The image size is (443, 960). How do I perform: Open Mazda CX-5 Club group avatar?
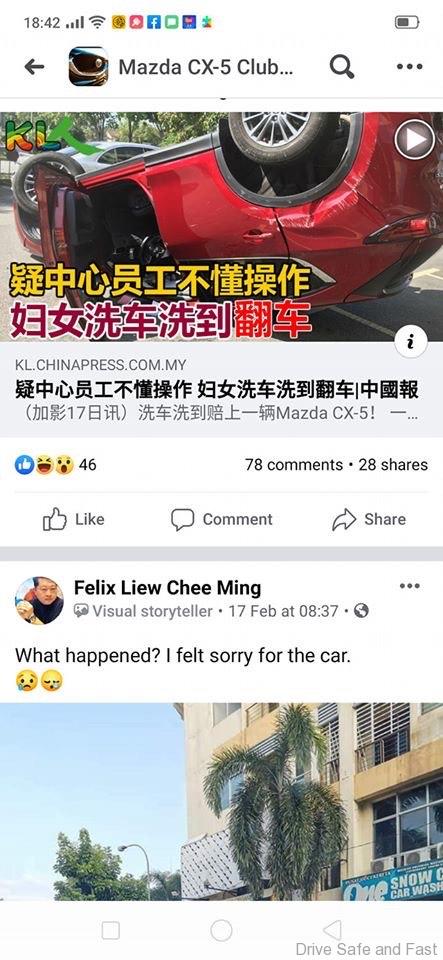click(x=88, y=66)
